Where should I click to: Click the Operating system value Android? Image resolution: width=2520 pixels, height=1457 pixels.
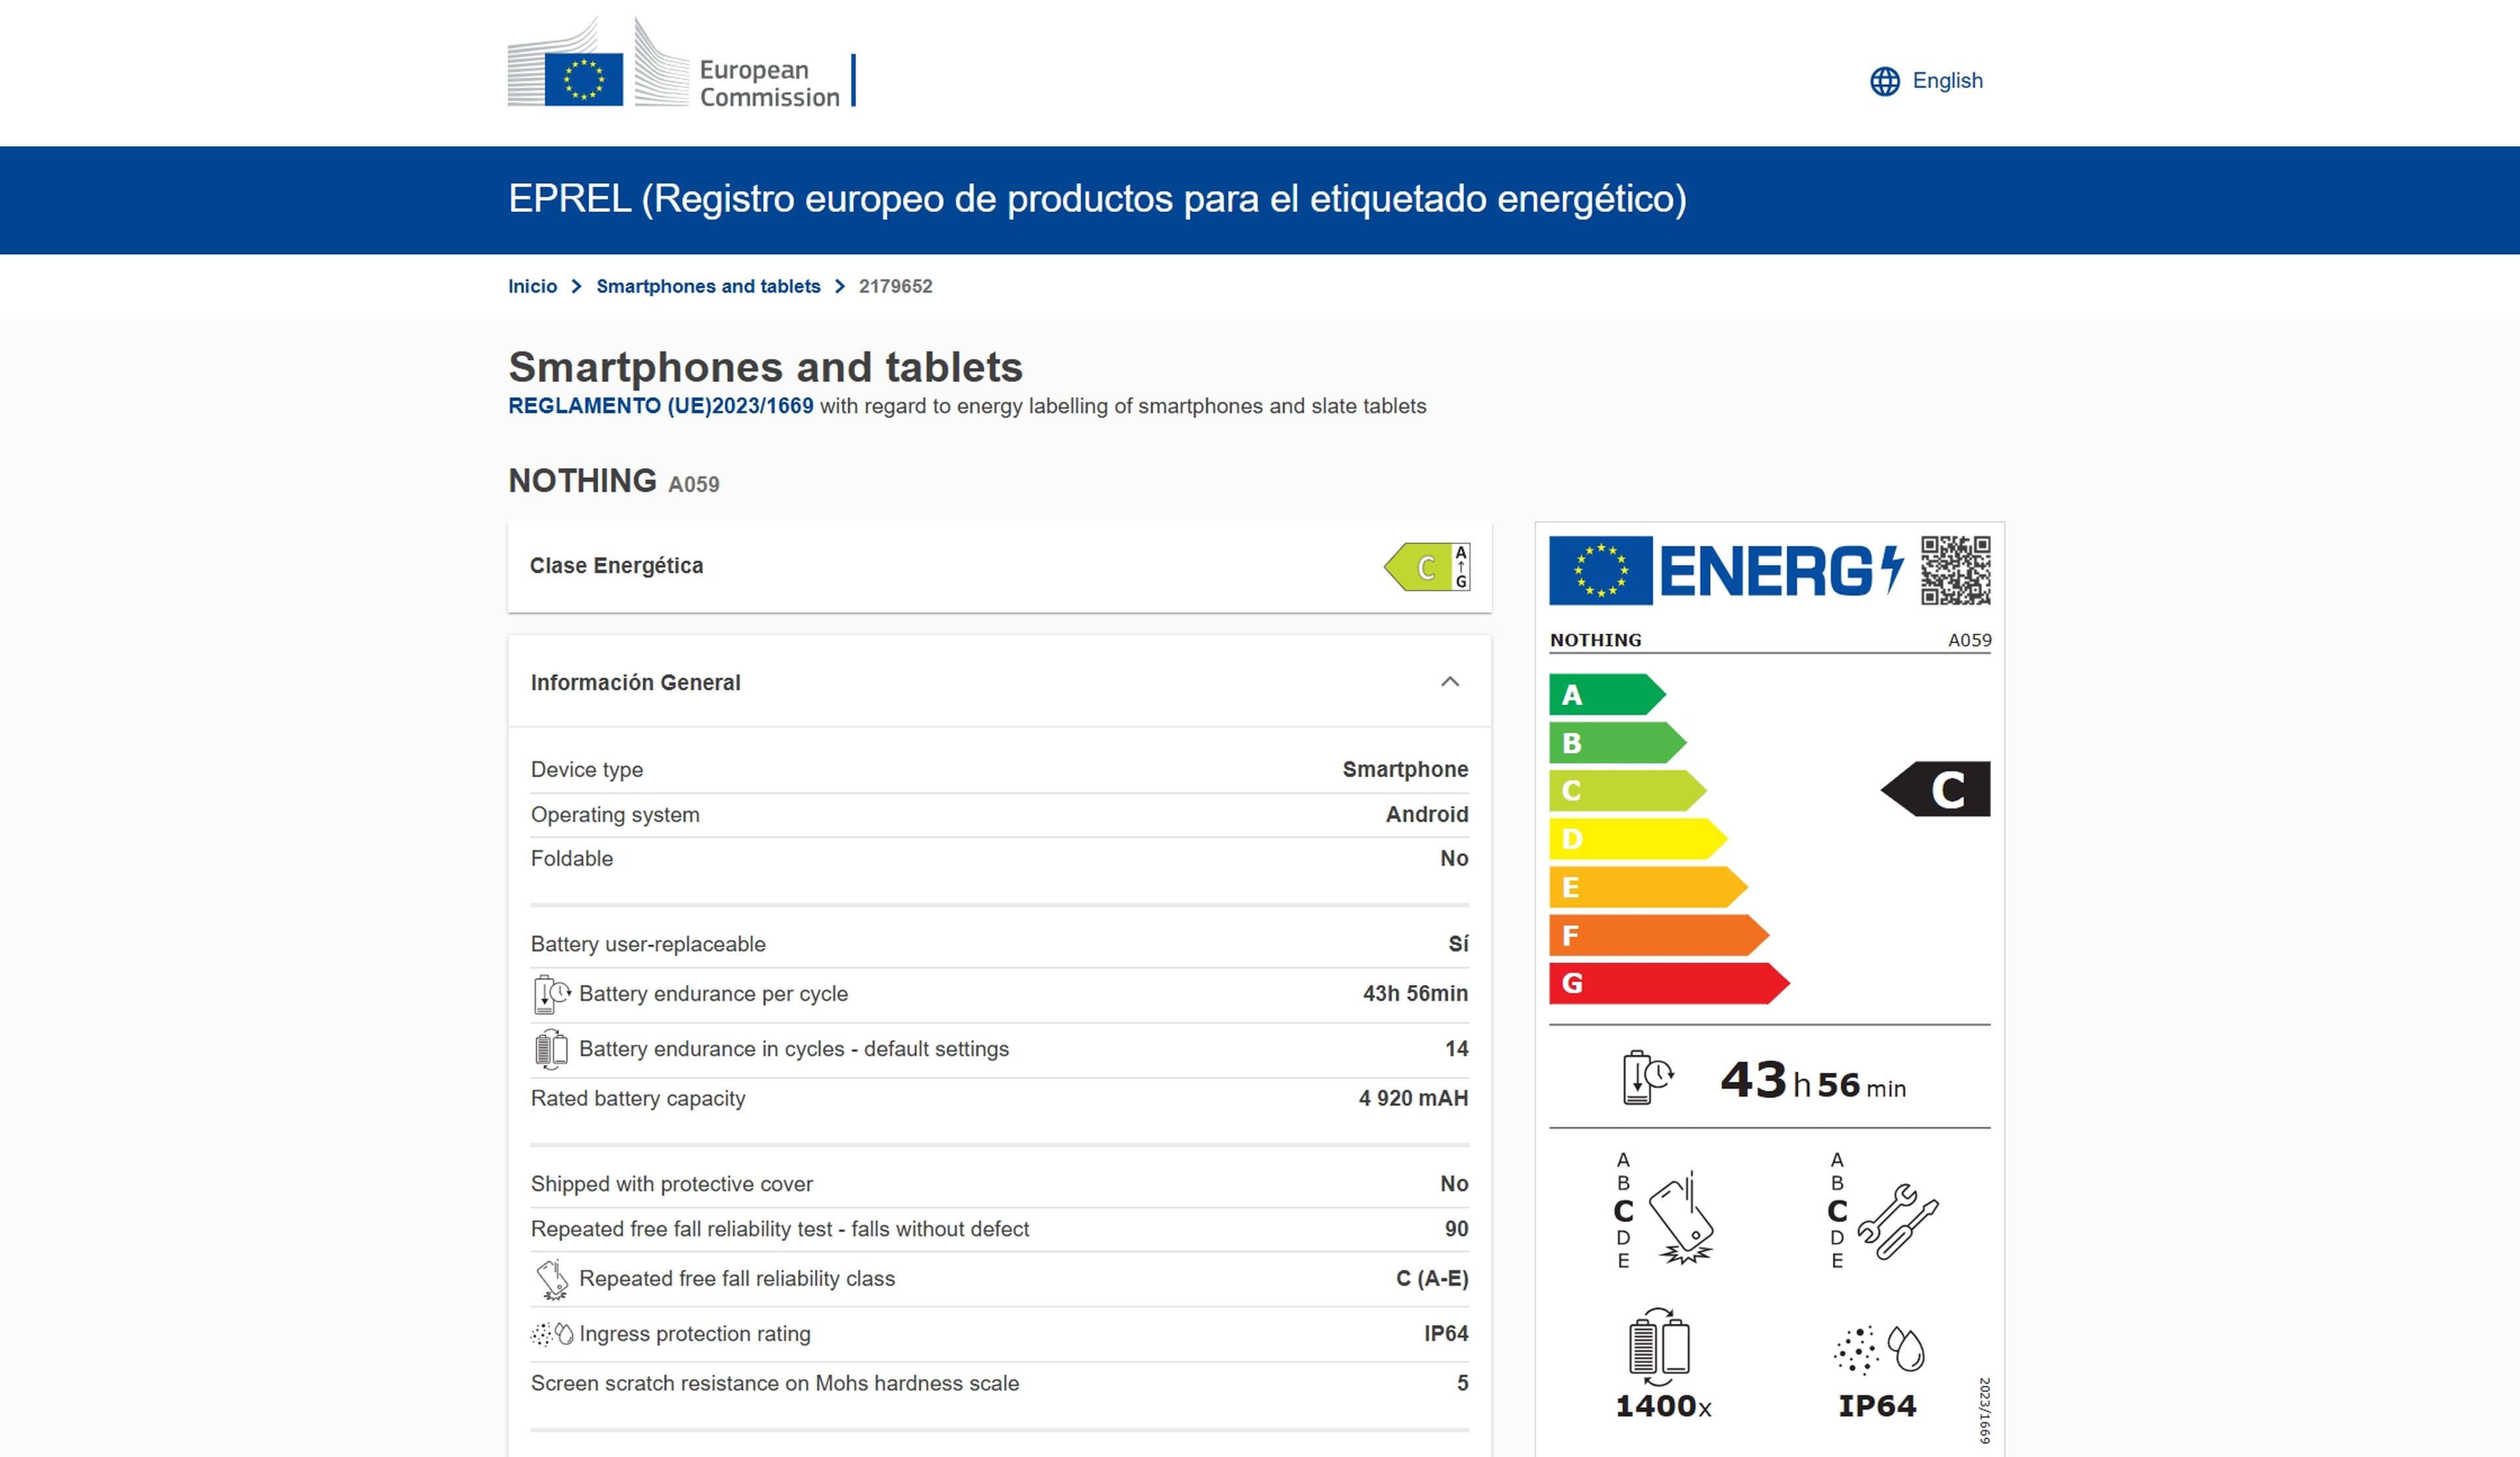point(1427,814)
